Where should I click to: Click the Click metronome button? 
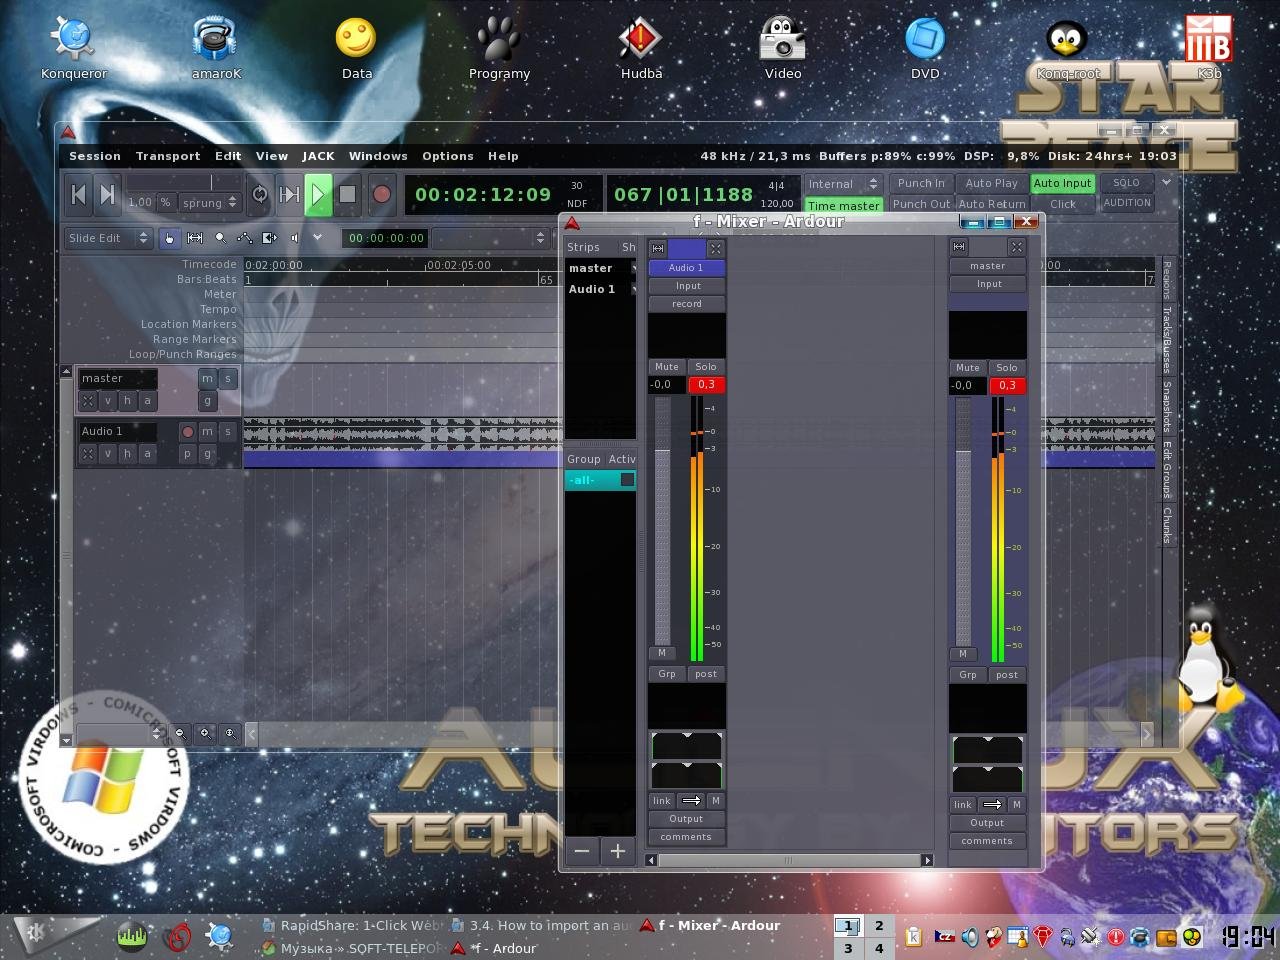click(1063, 204)
